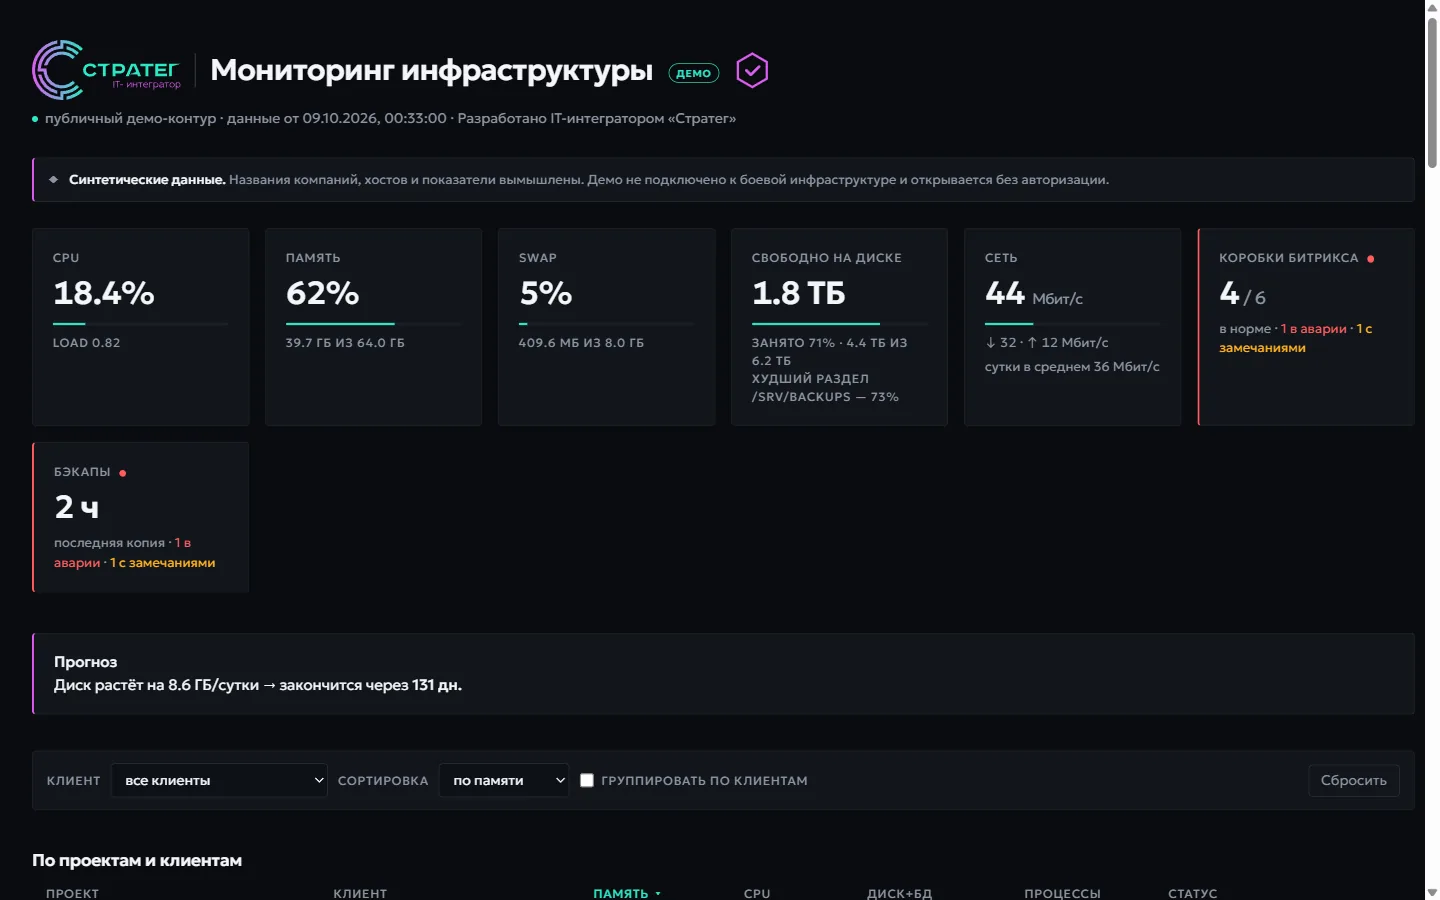Click text 'LOAD 0.82'
The height and width of the screenshot is (900, 1440).
86,343
